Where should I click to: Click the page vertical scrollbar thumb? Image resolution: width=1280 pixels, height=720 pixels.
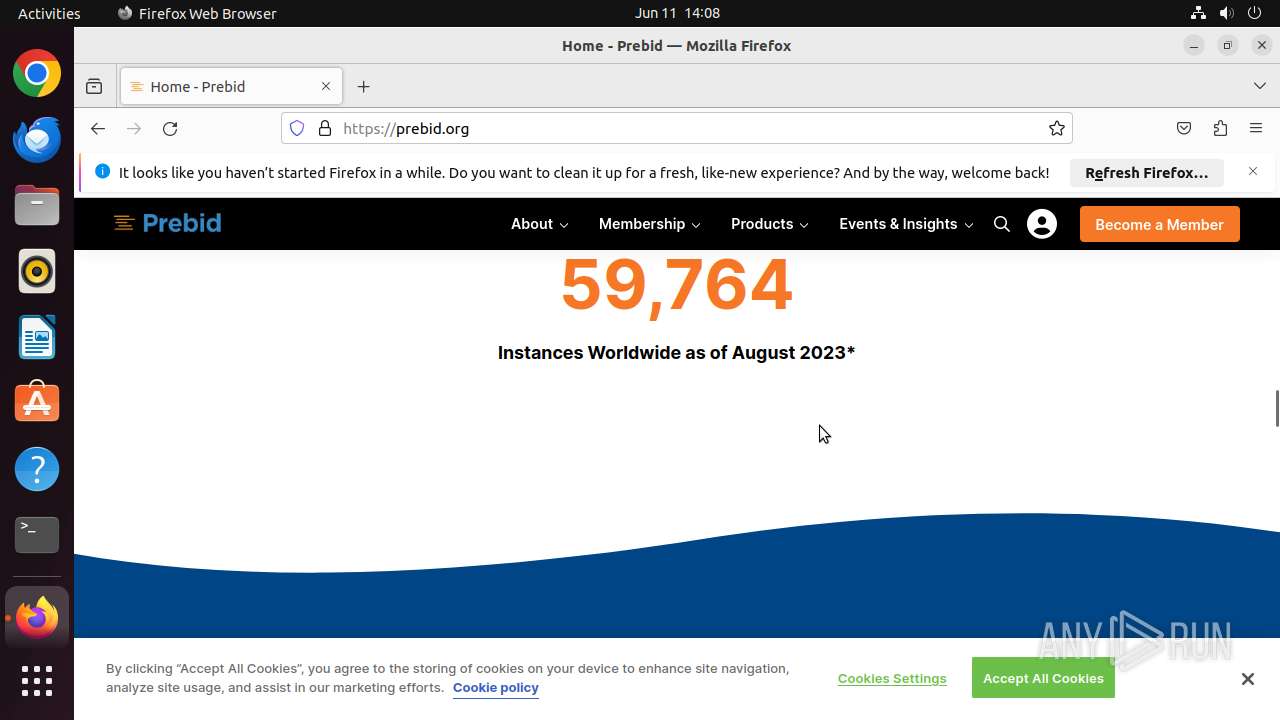[1276, 408]
